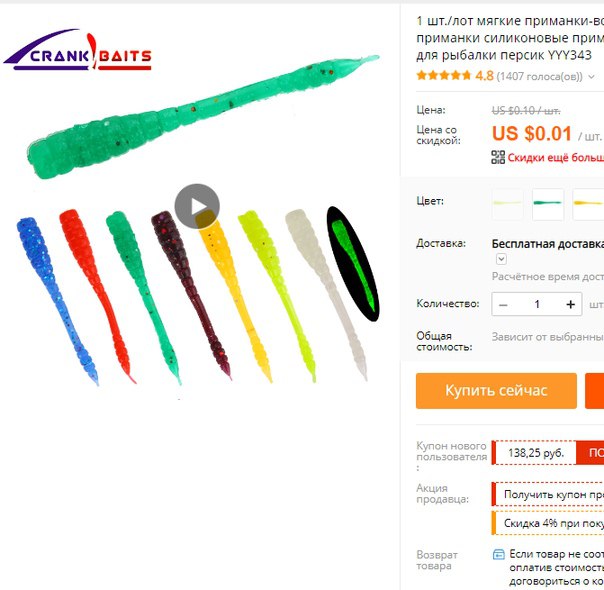
Task: Select the green lure color swatch
Action: point(548,203)
